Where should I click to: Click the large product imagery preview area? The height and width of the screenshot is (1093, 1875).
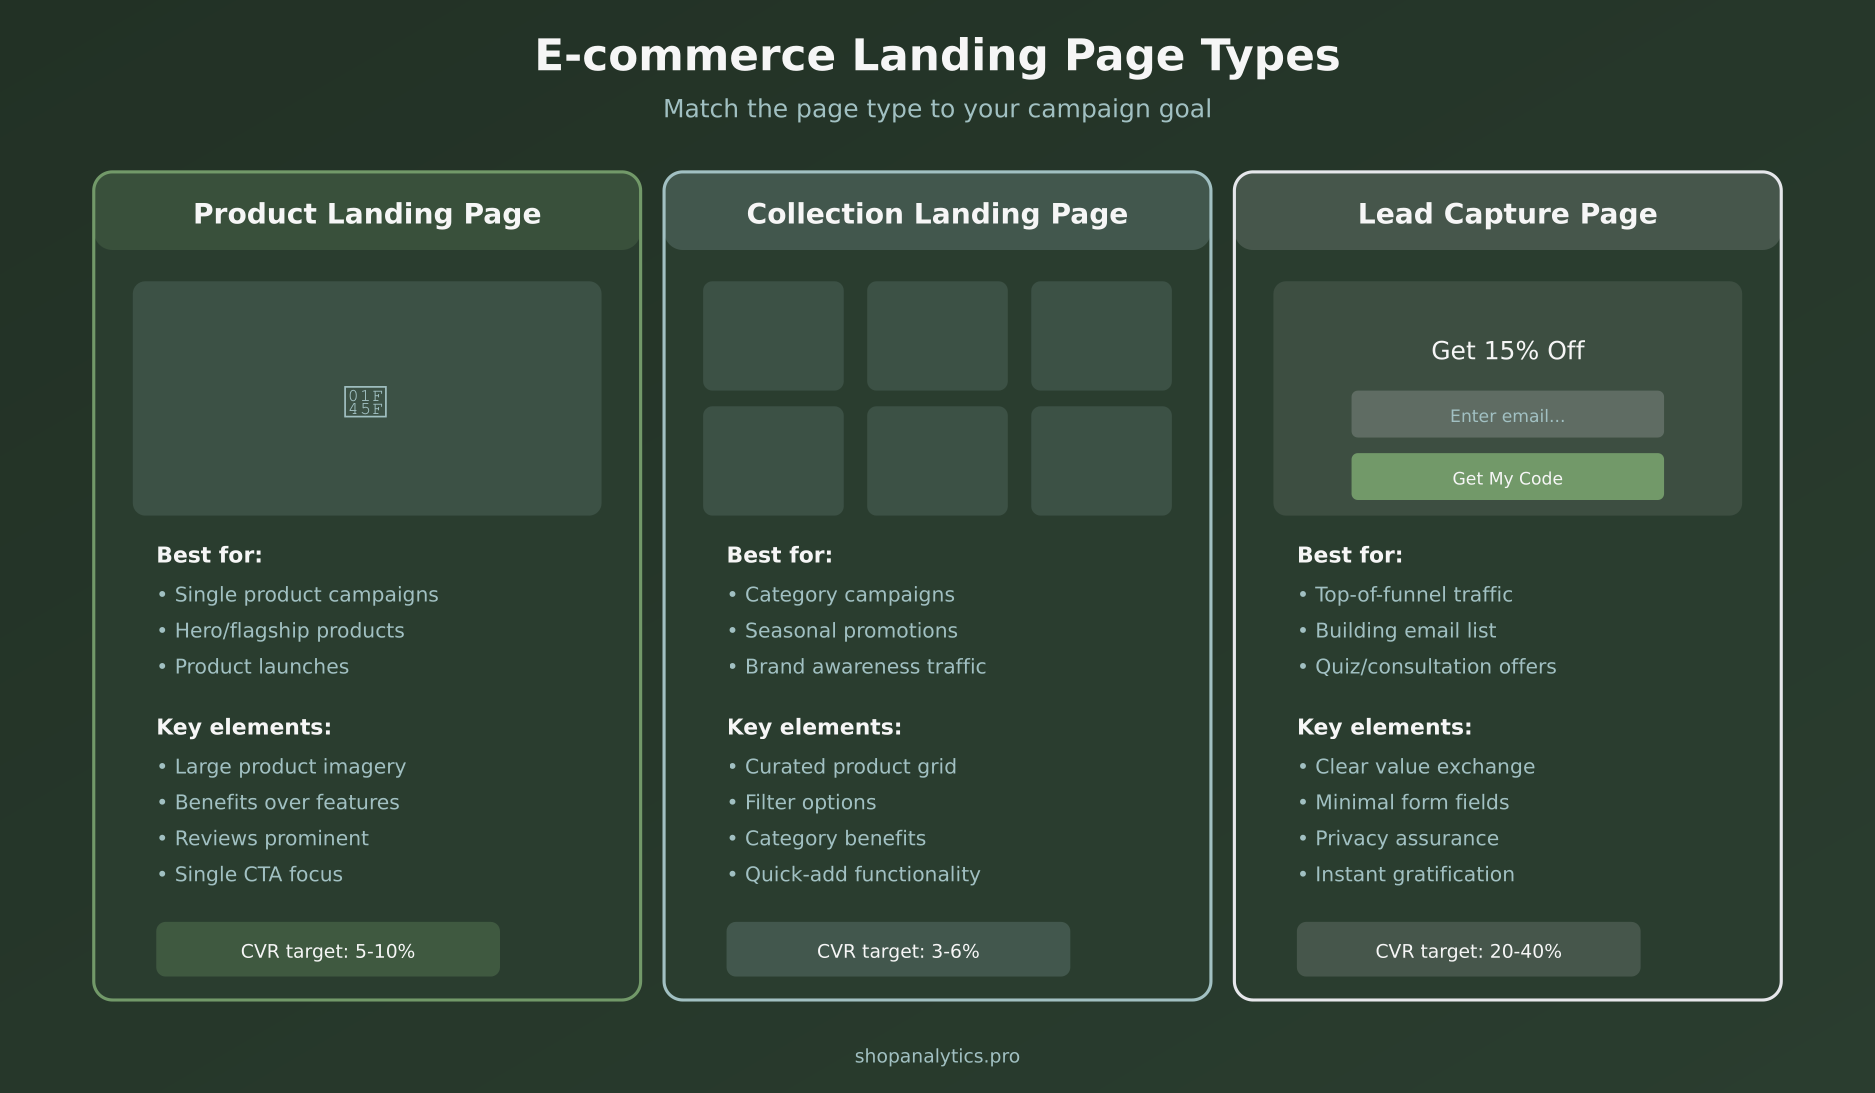pos(366,398)
